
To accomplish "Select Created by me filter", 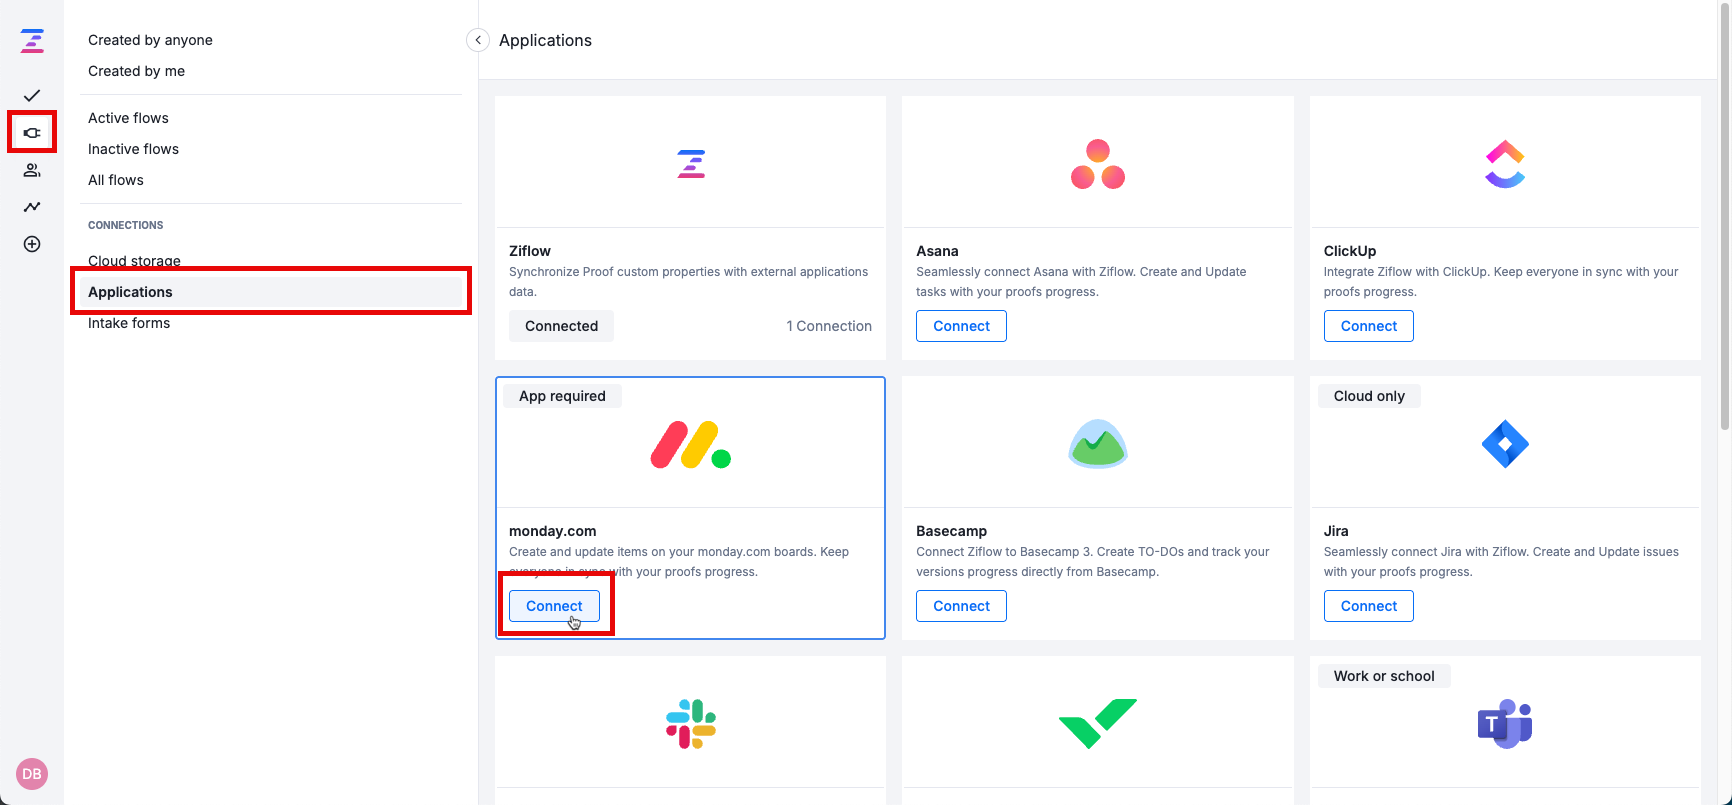I will pos(136,71).
